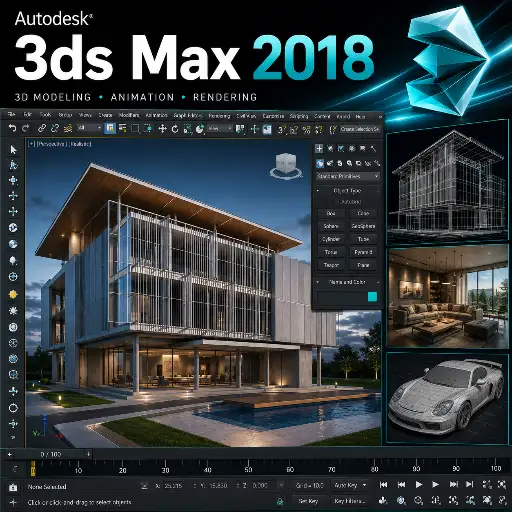This screenshot has width=512, height=512.
Task: Select the Select and Place tool
Action: point(200,129)
